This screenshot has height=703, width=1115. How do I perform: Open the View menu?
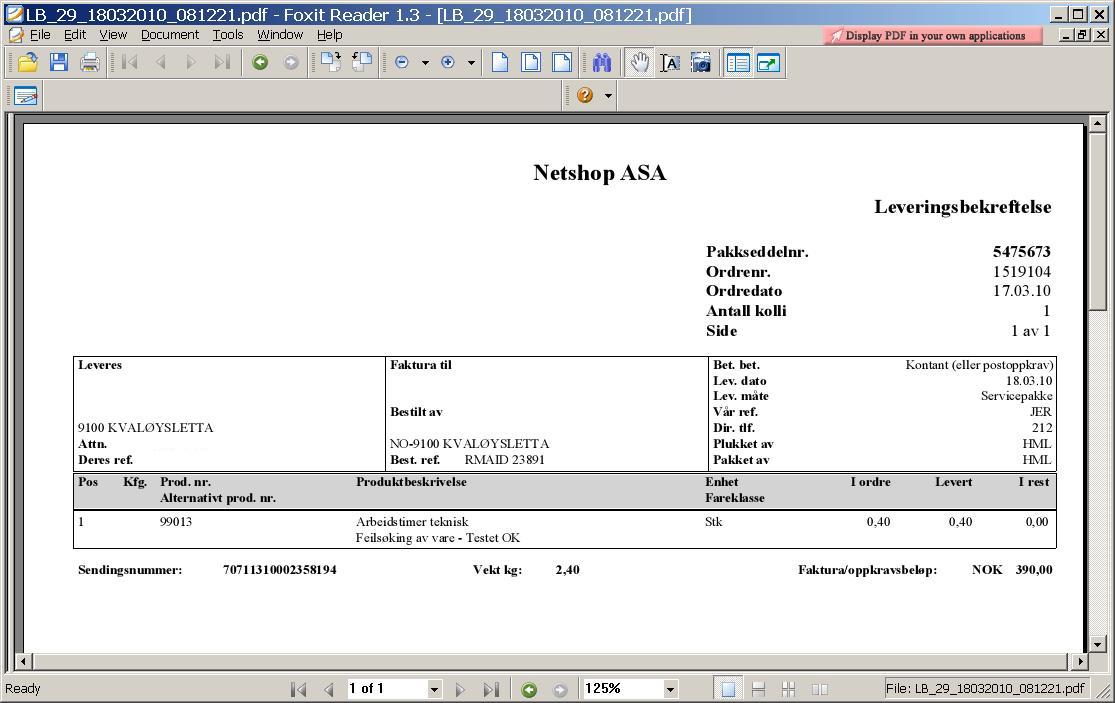click(x=112, y=34)
